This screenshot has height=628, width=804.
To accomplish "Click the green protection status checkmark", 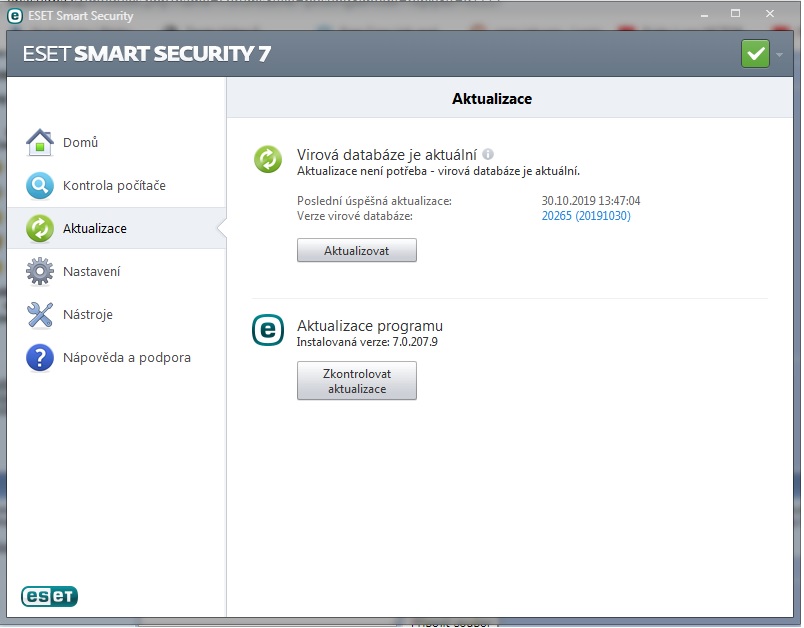I will pos(755,53).
